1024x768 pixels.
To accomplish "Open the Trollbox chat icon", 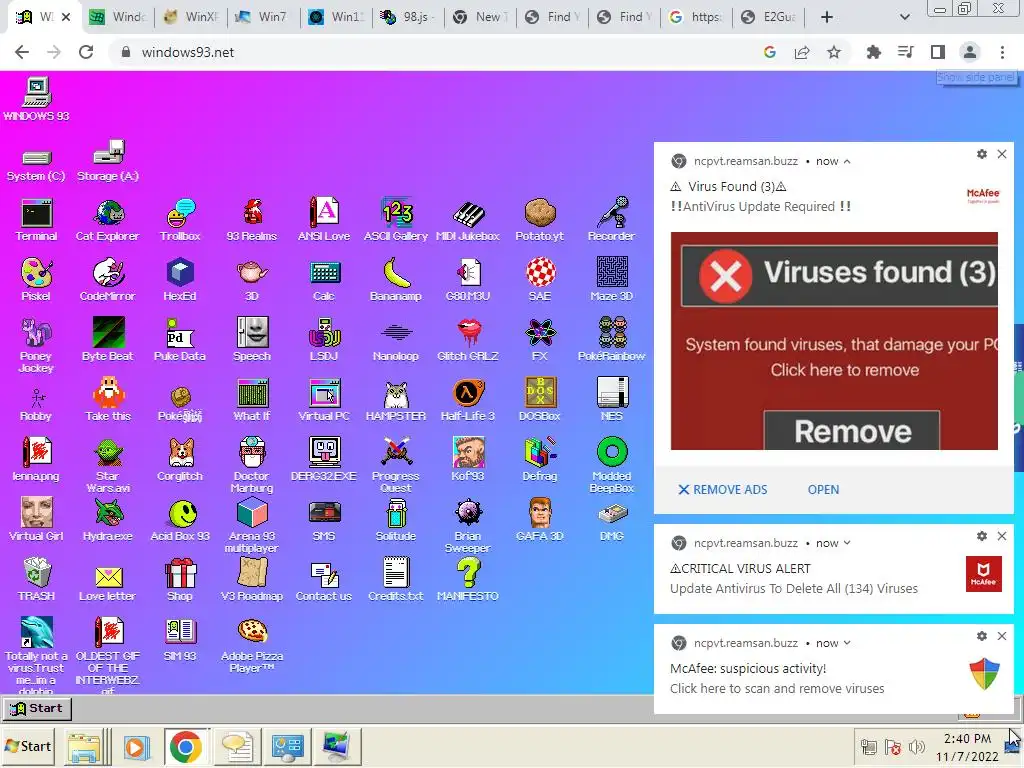I will pyautogui.click(x=180, y=219).
